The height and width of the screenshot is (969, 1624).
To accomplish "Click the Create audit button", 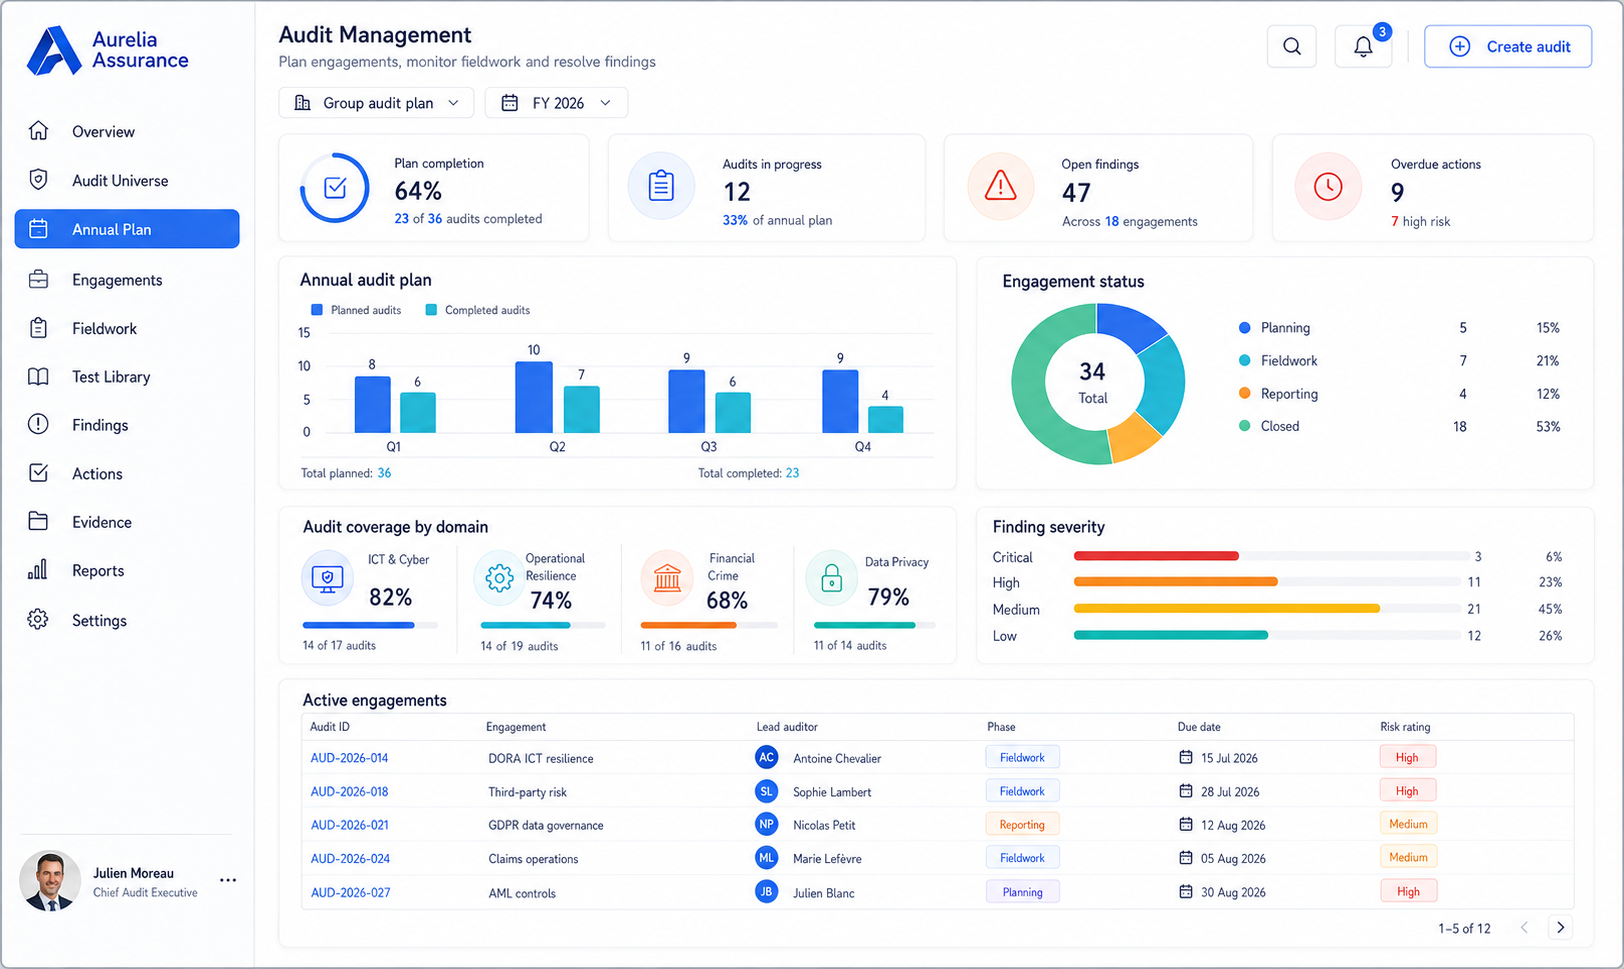I will coord(1507,47).
